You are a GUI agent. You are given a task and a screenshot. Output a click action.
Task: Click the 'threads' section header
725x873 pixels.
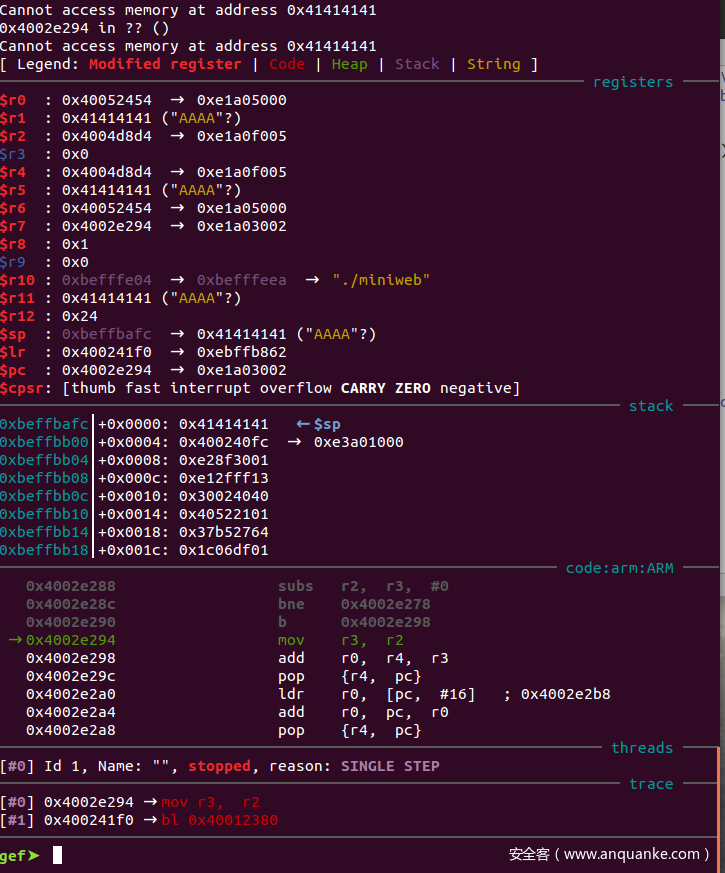(x=642, y=748)
